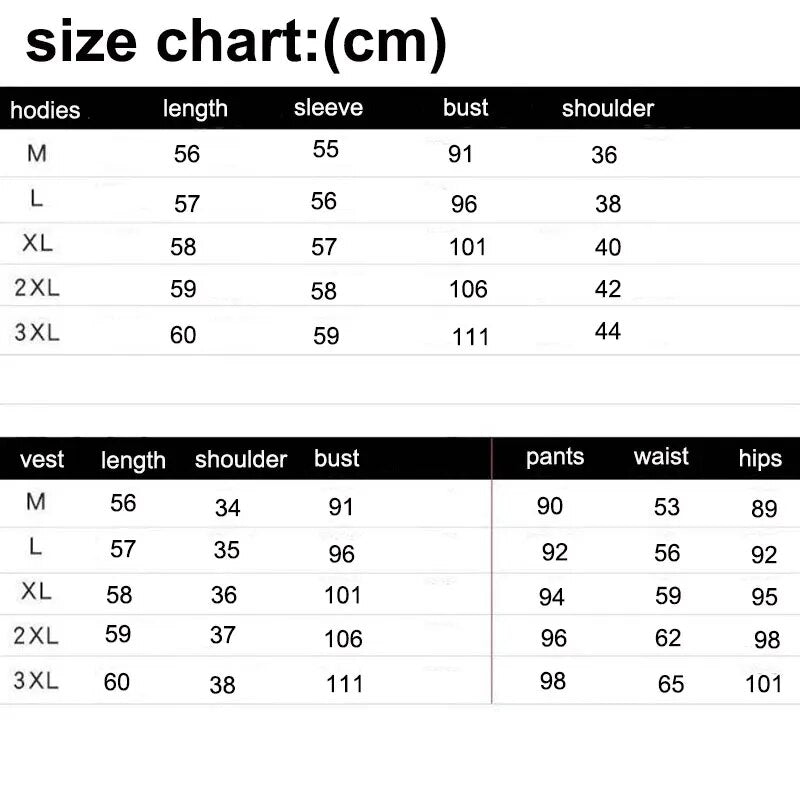Click the waist value 53
Screen dimensions: 800x800
667,507
